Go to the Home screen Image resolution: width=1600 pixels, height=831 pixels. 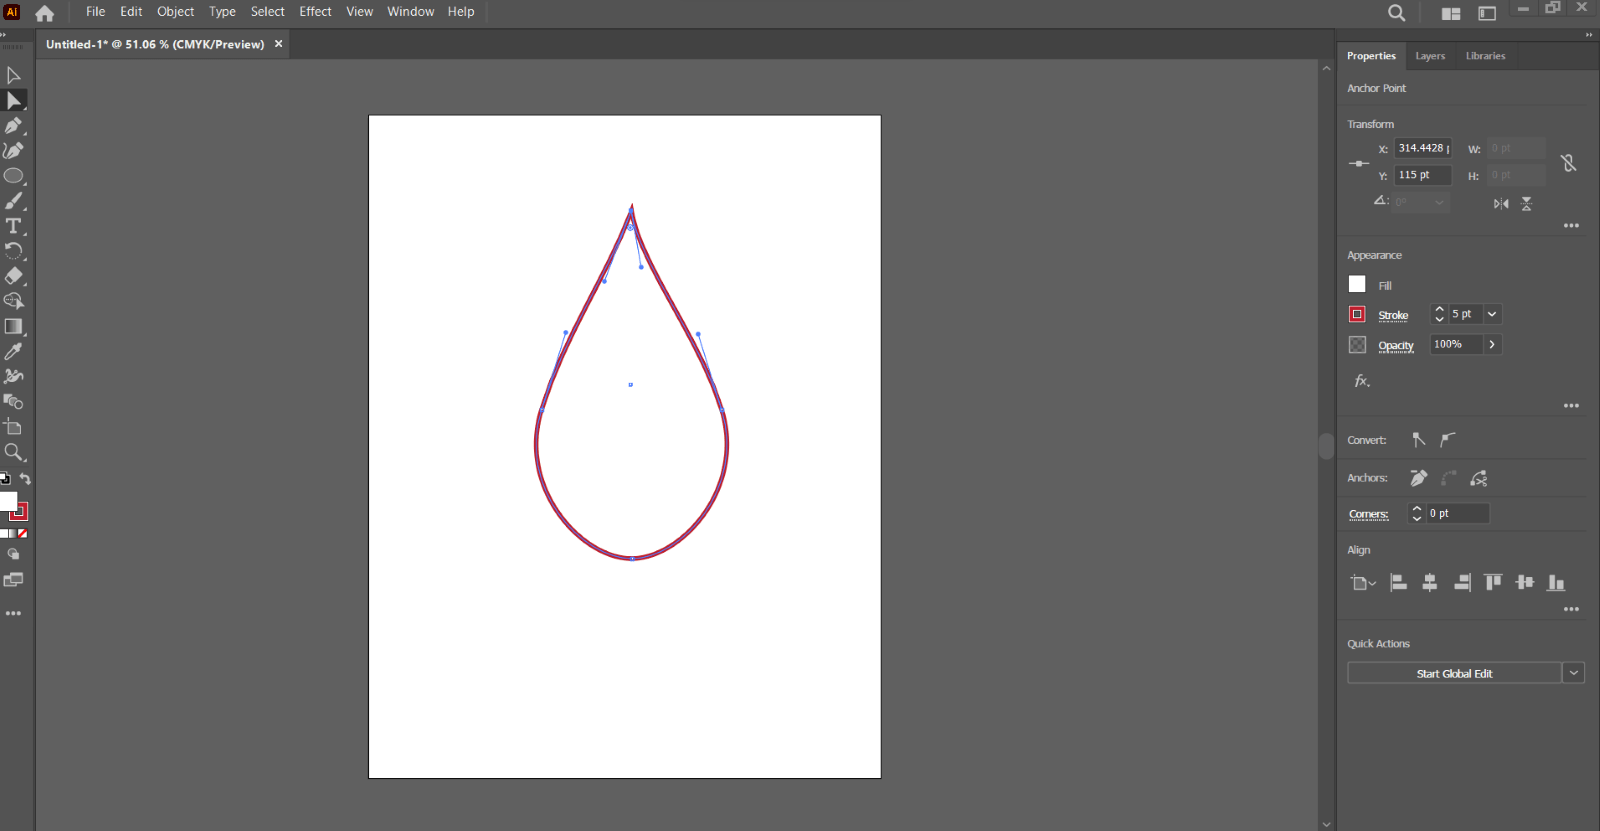[x=45, y=13]
